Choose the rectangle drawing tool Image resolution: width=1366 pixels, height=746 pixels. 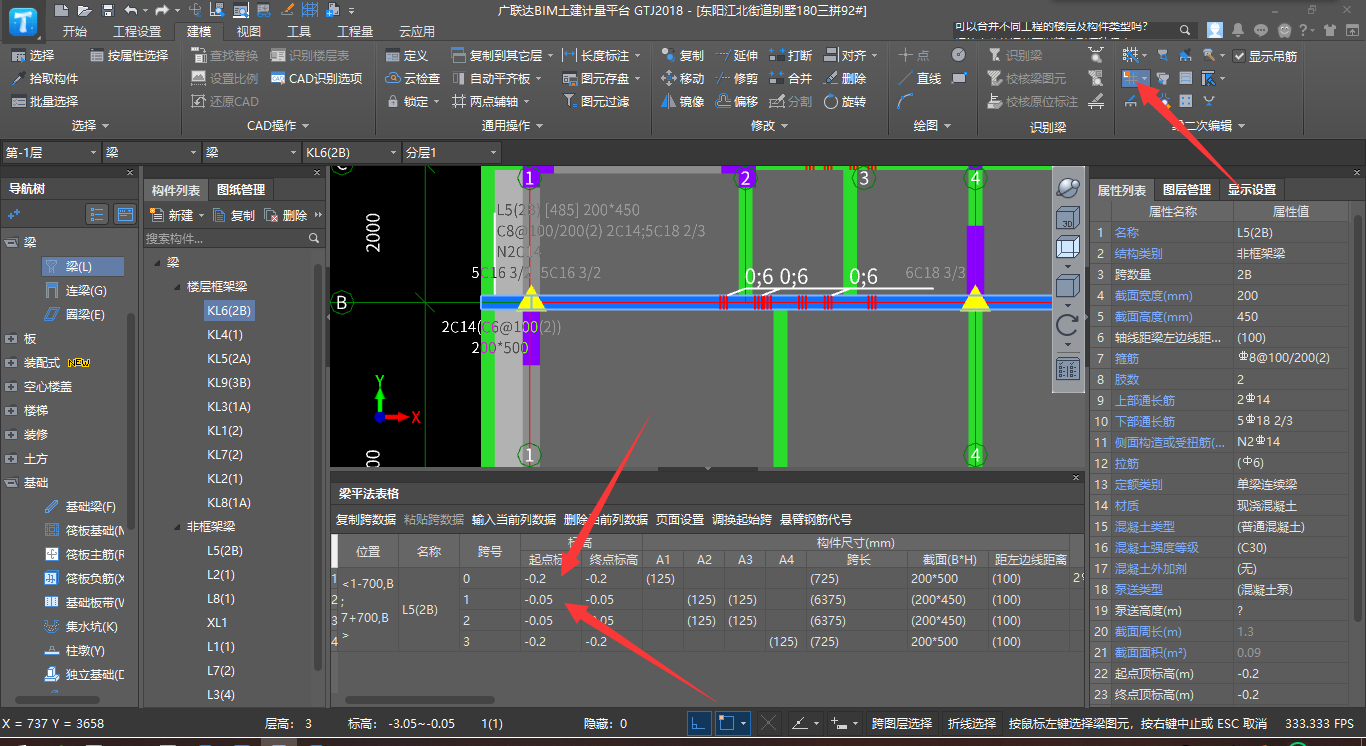pos(959,78)
